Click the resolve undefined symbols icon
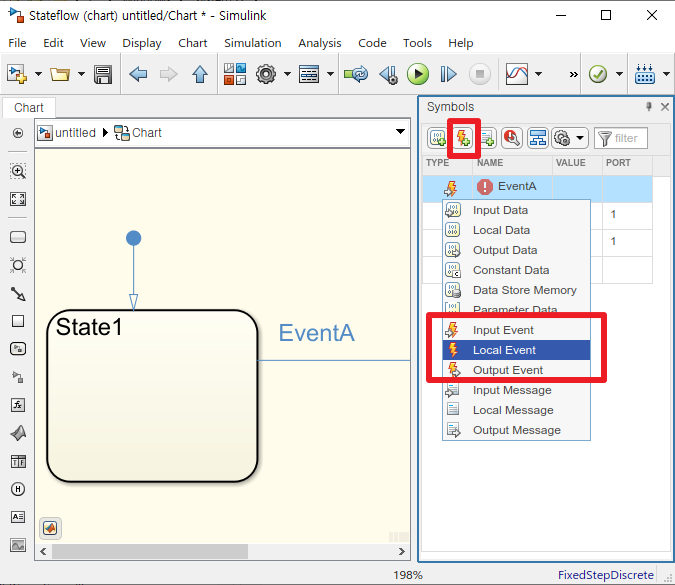This screenshot has width=675, height=585. pyautogui.click(x=512, y=138)
